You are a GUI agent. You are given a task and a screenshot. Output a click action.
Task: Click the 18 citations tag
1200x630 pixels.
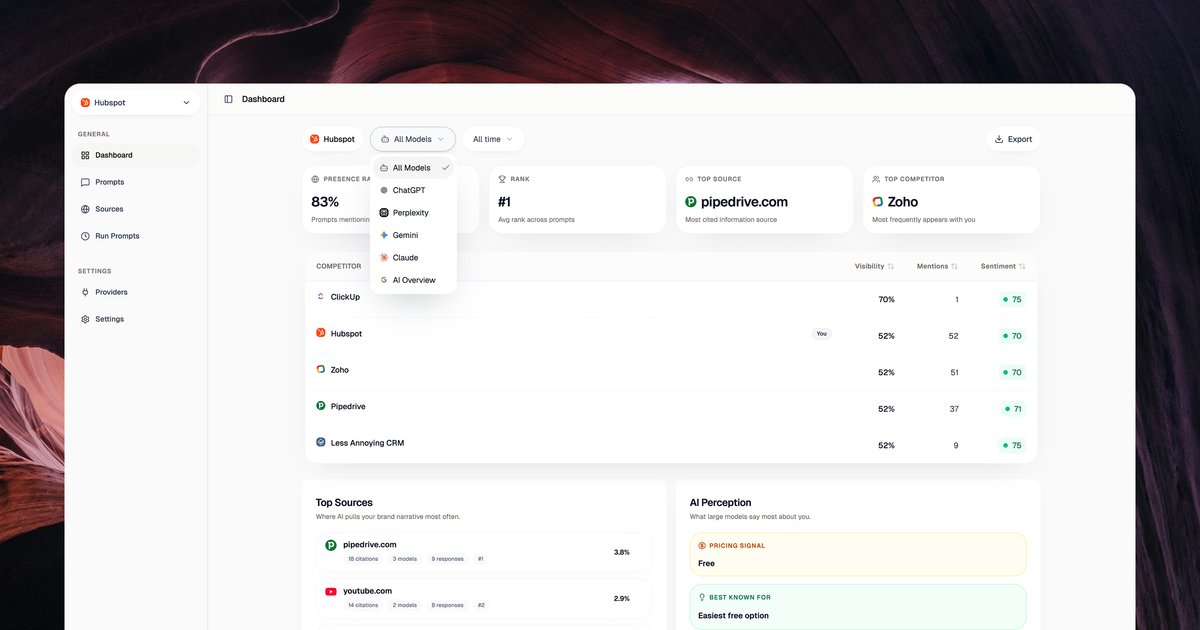pyautogui.click(x=363, y=559)
